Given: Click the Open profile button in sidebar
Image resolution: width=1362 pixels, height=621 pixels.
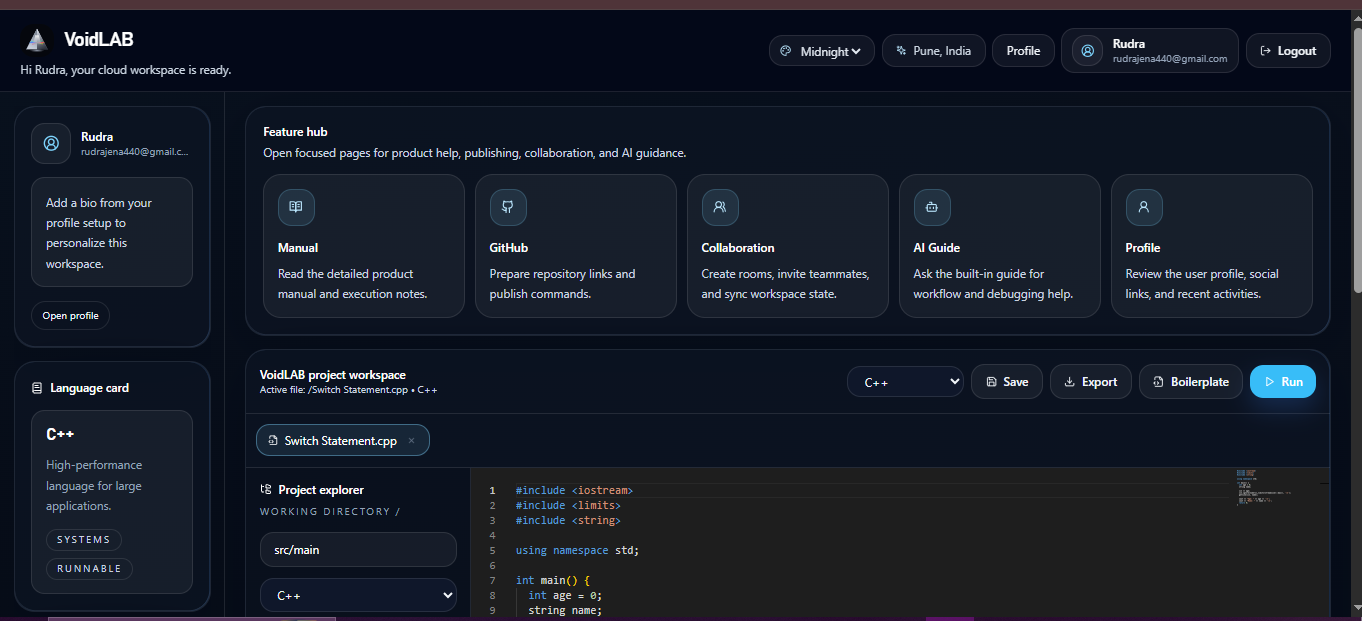Looking at the screenshot, I should point(70,316).
